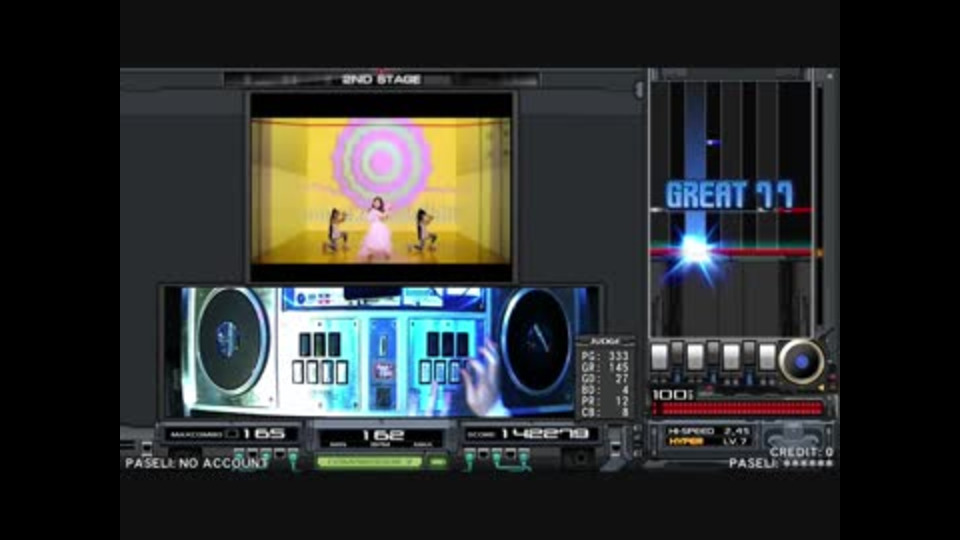Click the CREDIT: 0 text
This screenshot has width=960, height=540.
click(x=801, y=452)
